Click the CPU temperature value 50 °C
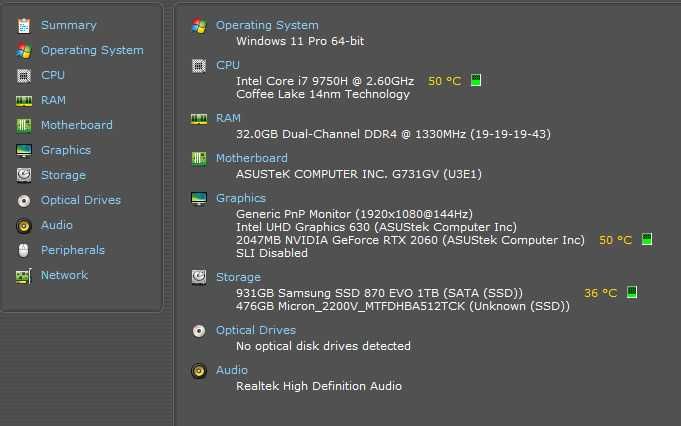The image size is (681, 426). coord(444,81)
